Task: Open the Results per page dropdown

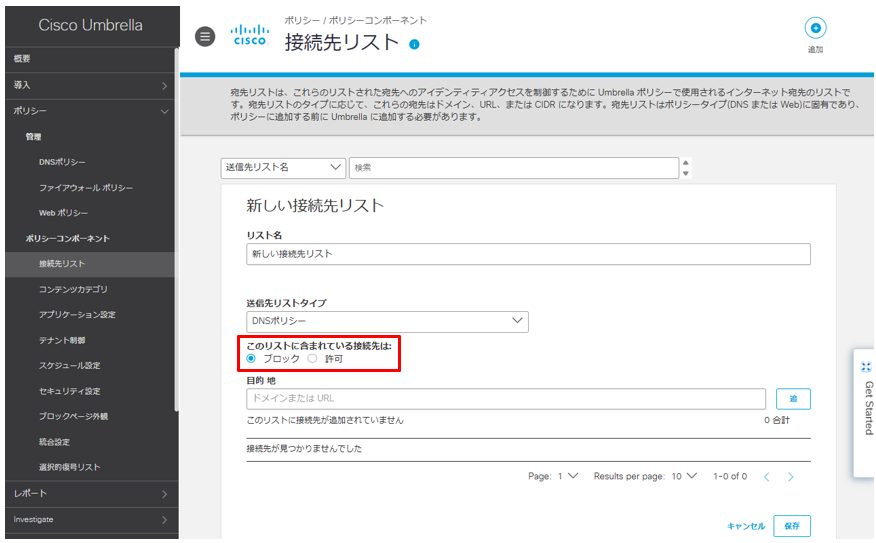Action: pos(684,476)
